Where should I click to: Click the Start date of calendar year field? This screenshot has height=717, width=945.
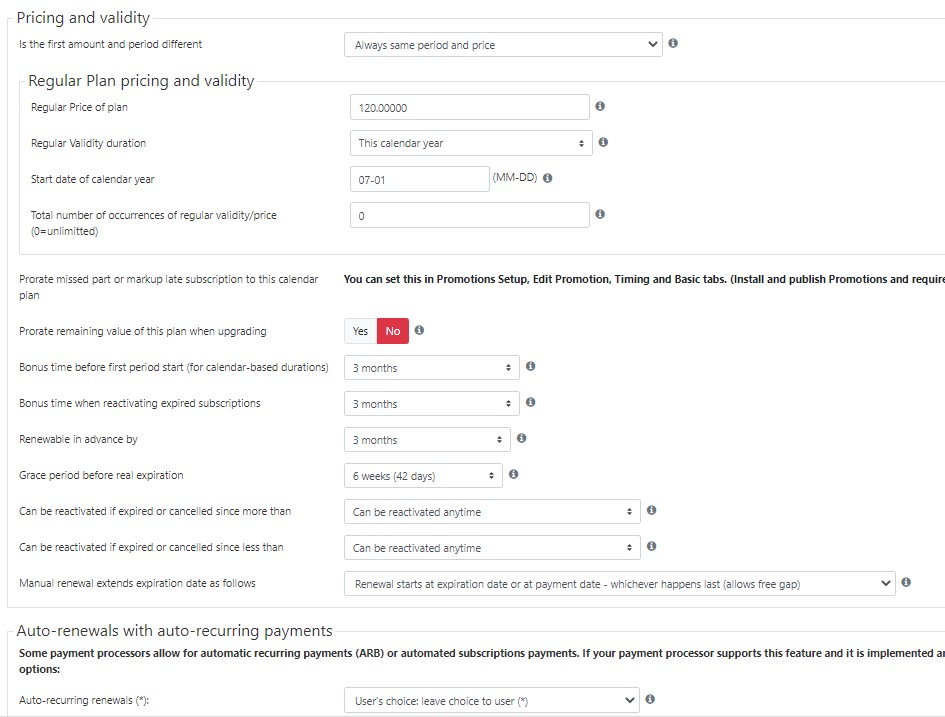tap(419, 180)
